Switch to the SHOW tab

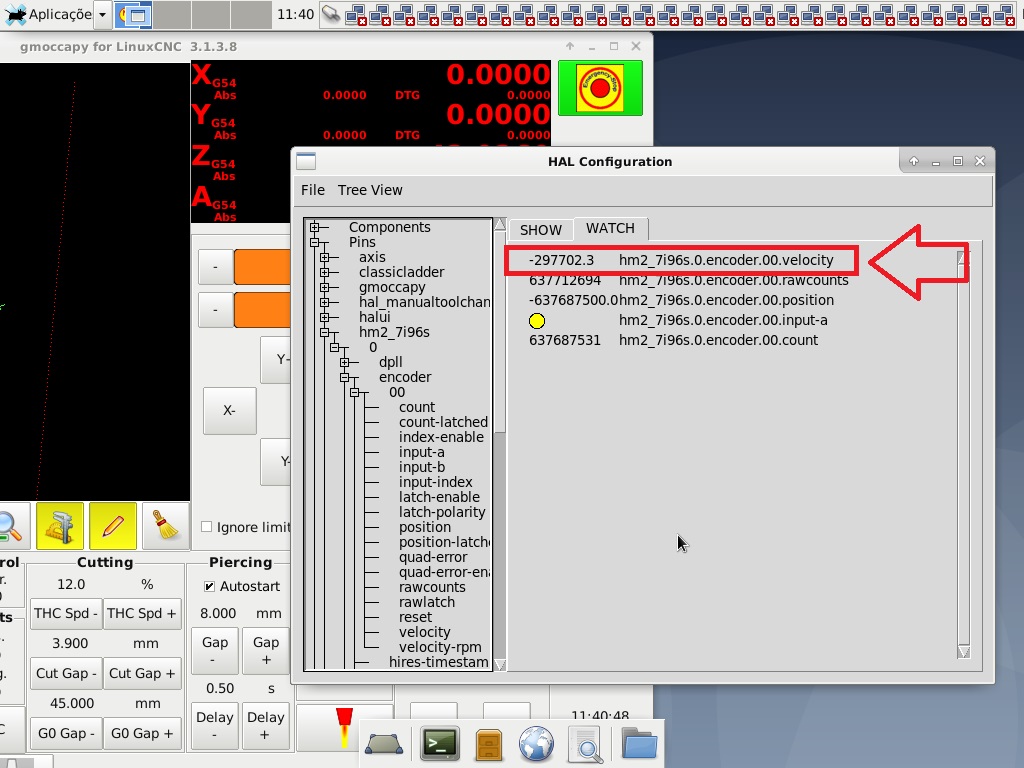point(540,229)
